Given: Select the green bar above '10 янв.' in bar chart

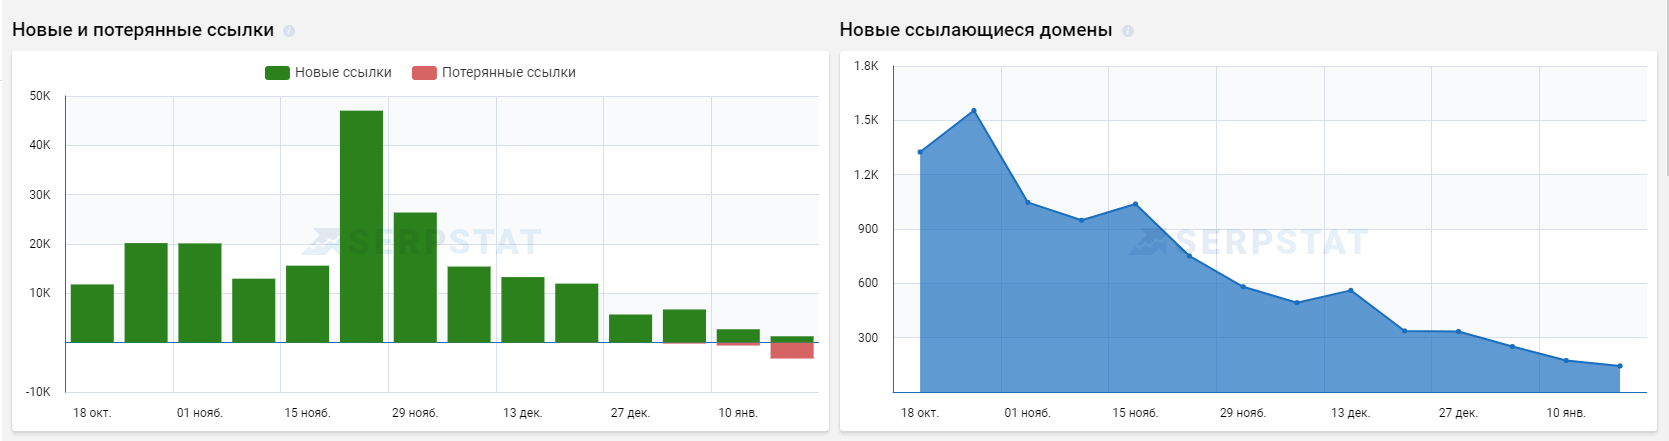Looking at the screenshot, I should (738, 336).
